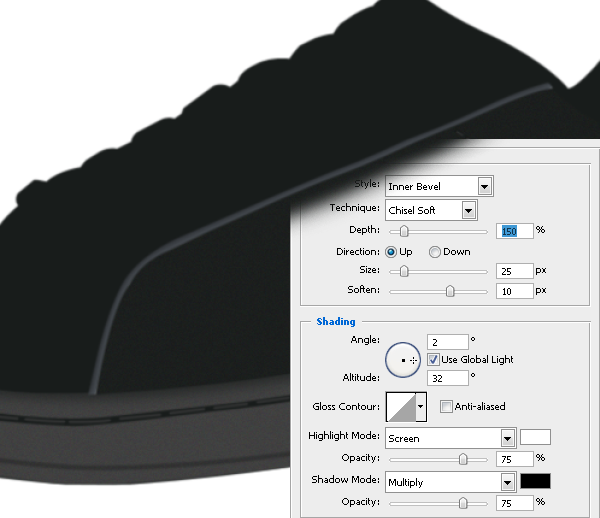Open the Shadow Mode dropdown showing Multiply
The height and width of the screenshot is (518, 600).
451,482
